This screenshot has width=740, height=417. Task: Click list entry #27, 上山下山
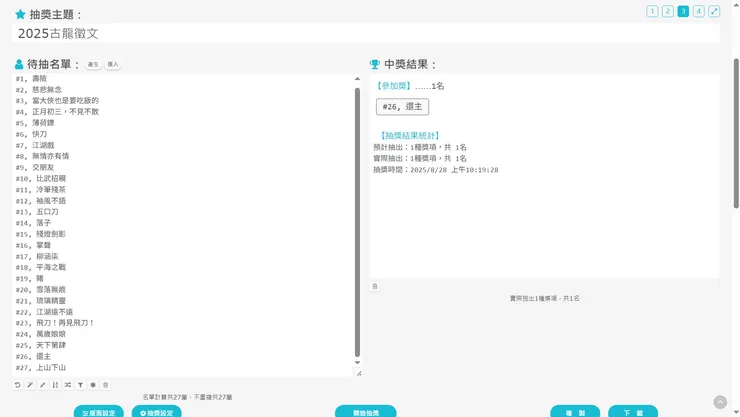click(x=41, y=367)
